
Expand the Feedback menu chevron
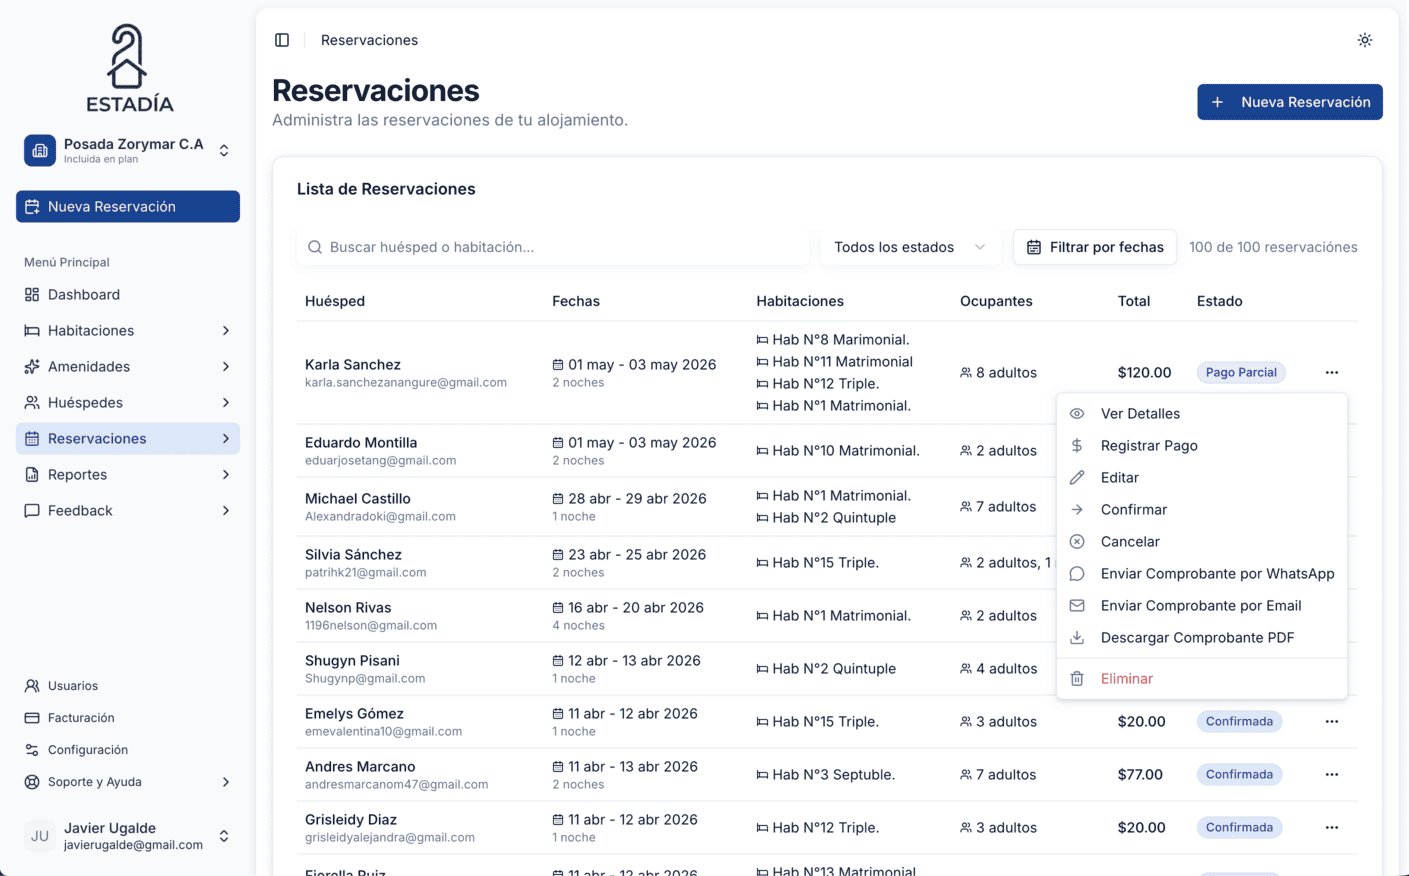click(226, 510)
